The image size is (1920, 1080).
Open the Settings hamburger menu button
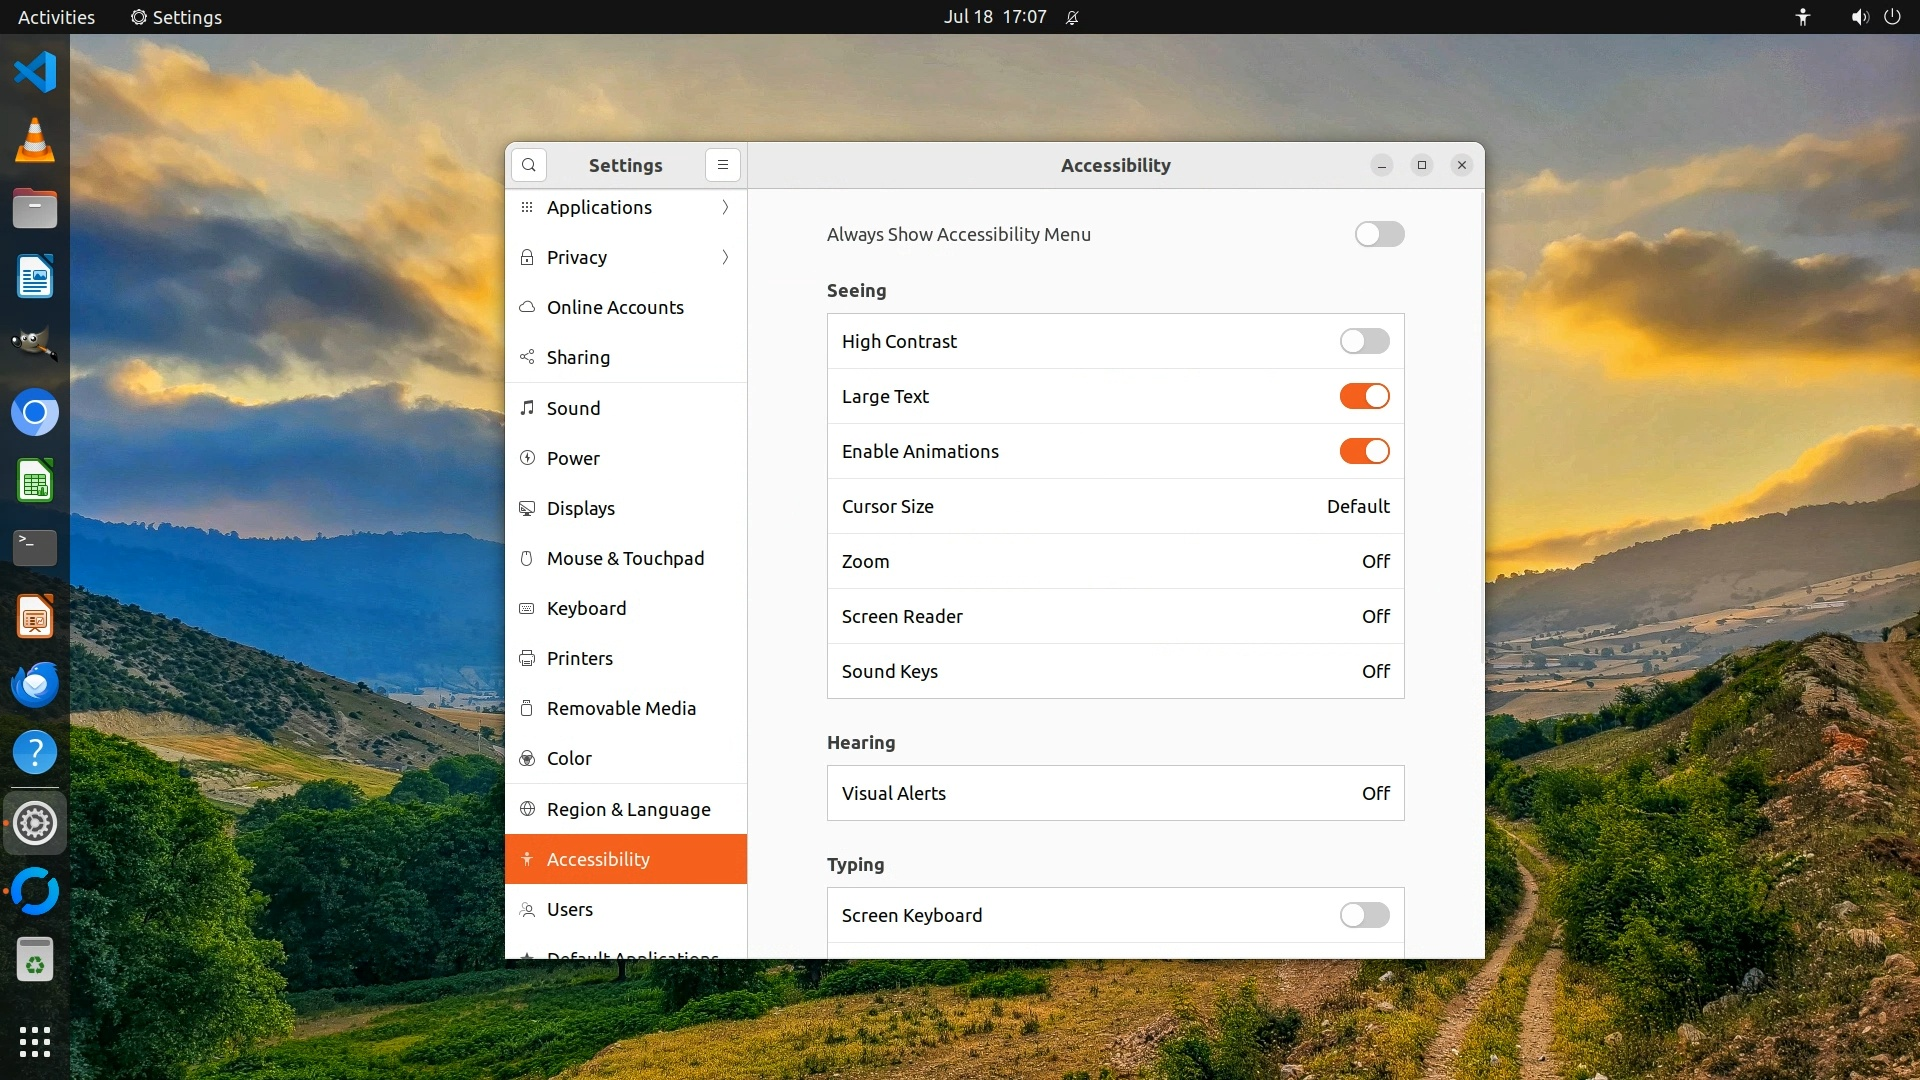point(722,165)
